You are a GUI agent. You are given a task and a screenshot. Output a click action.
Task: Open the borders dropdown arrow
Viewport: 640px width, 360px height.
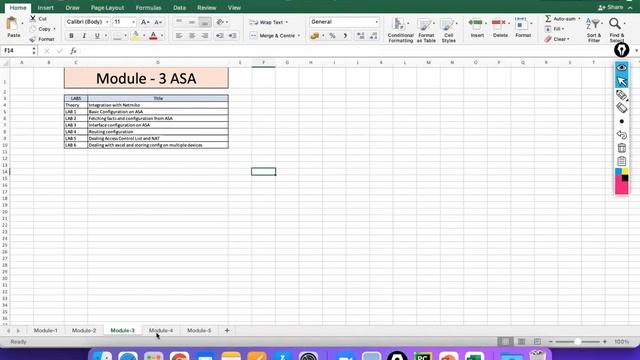125,36
